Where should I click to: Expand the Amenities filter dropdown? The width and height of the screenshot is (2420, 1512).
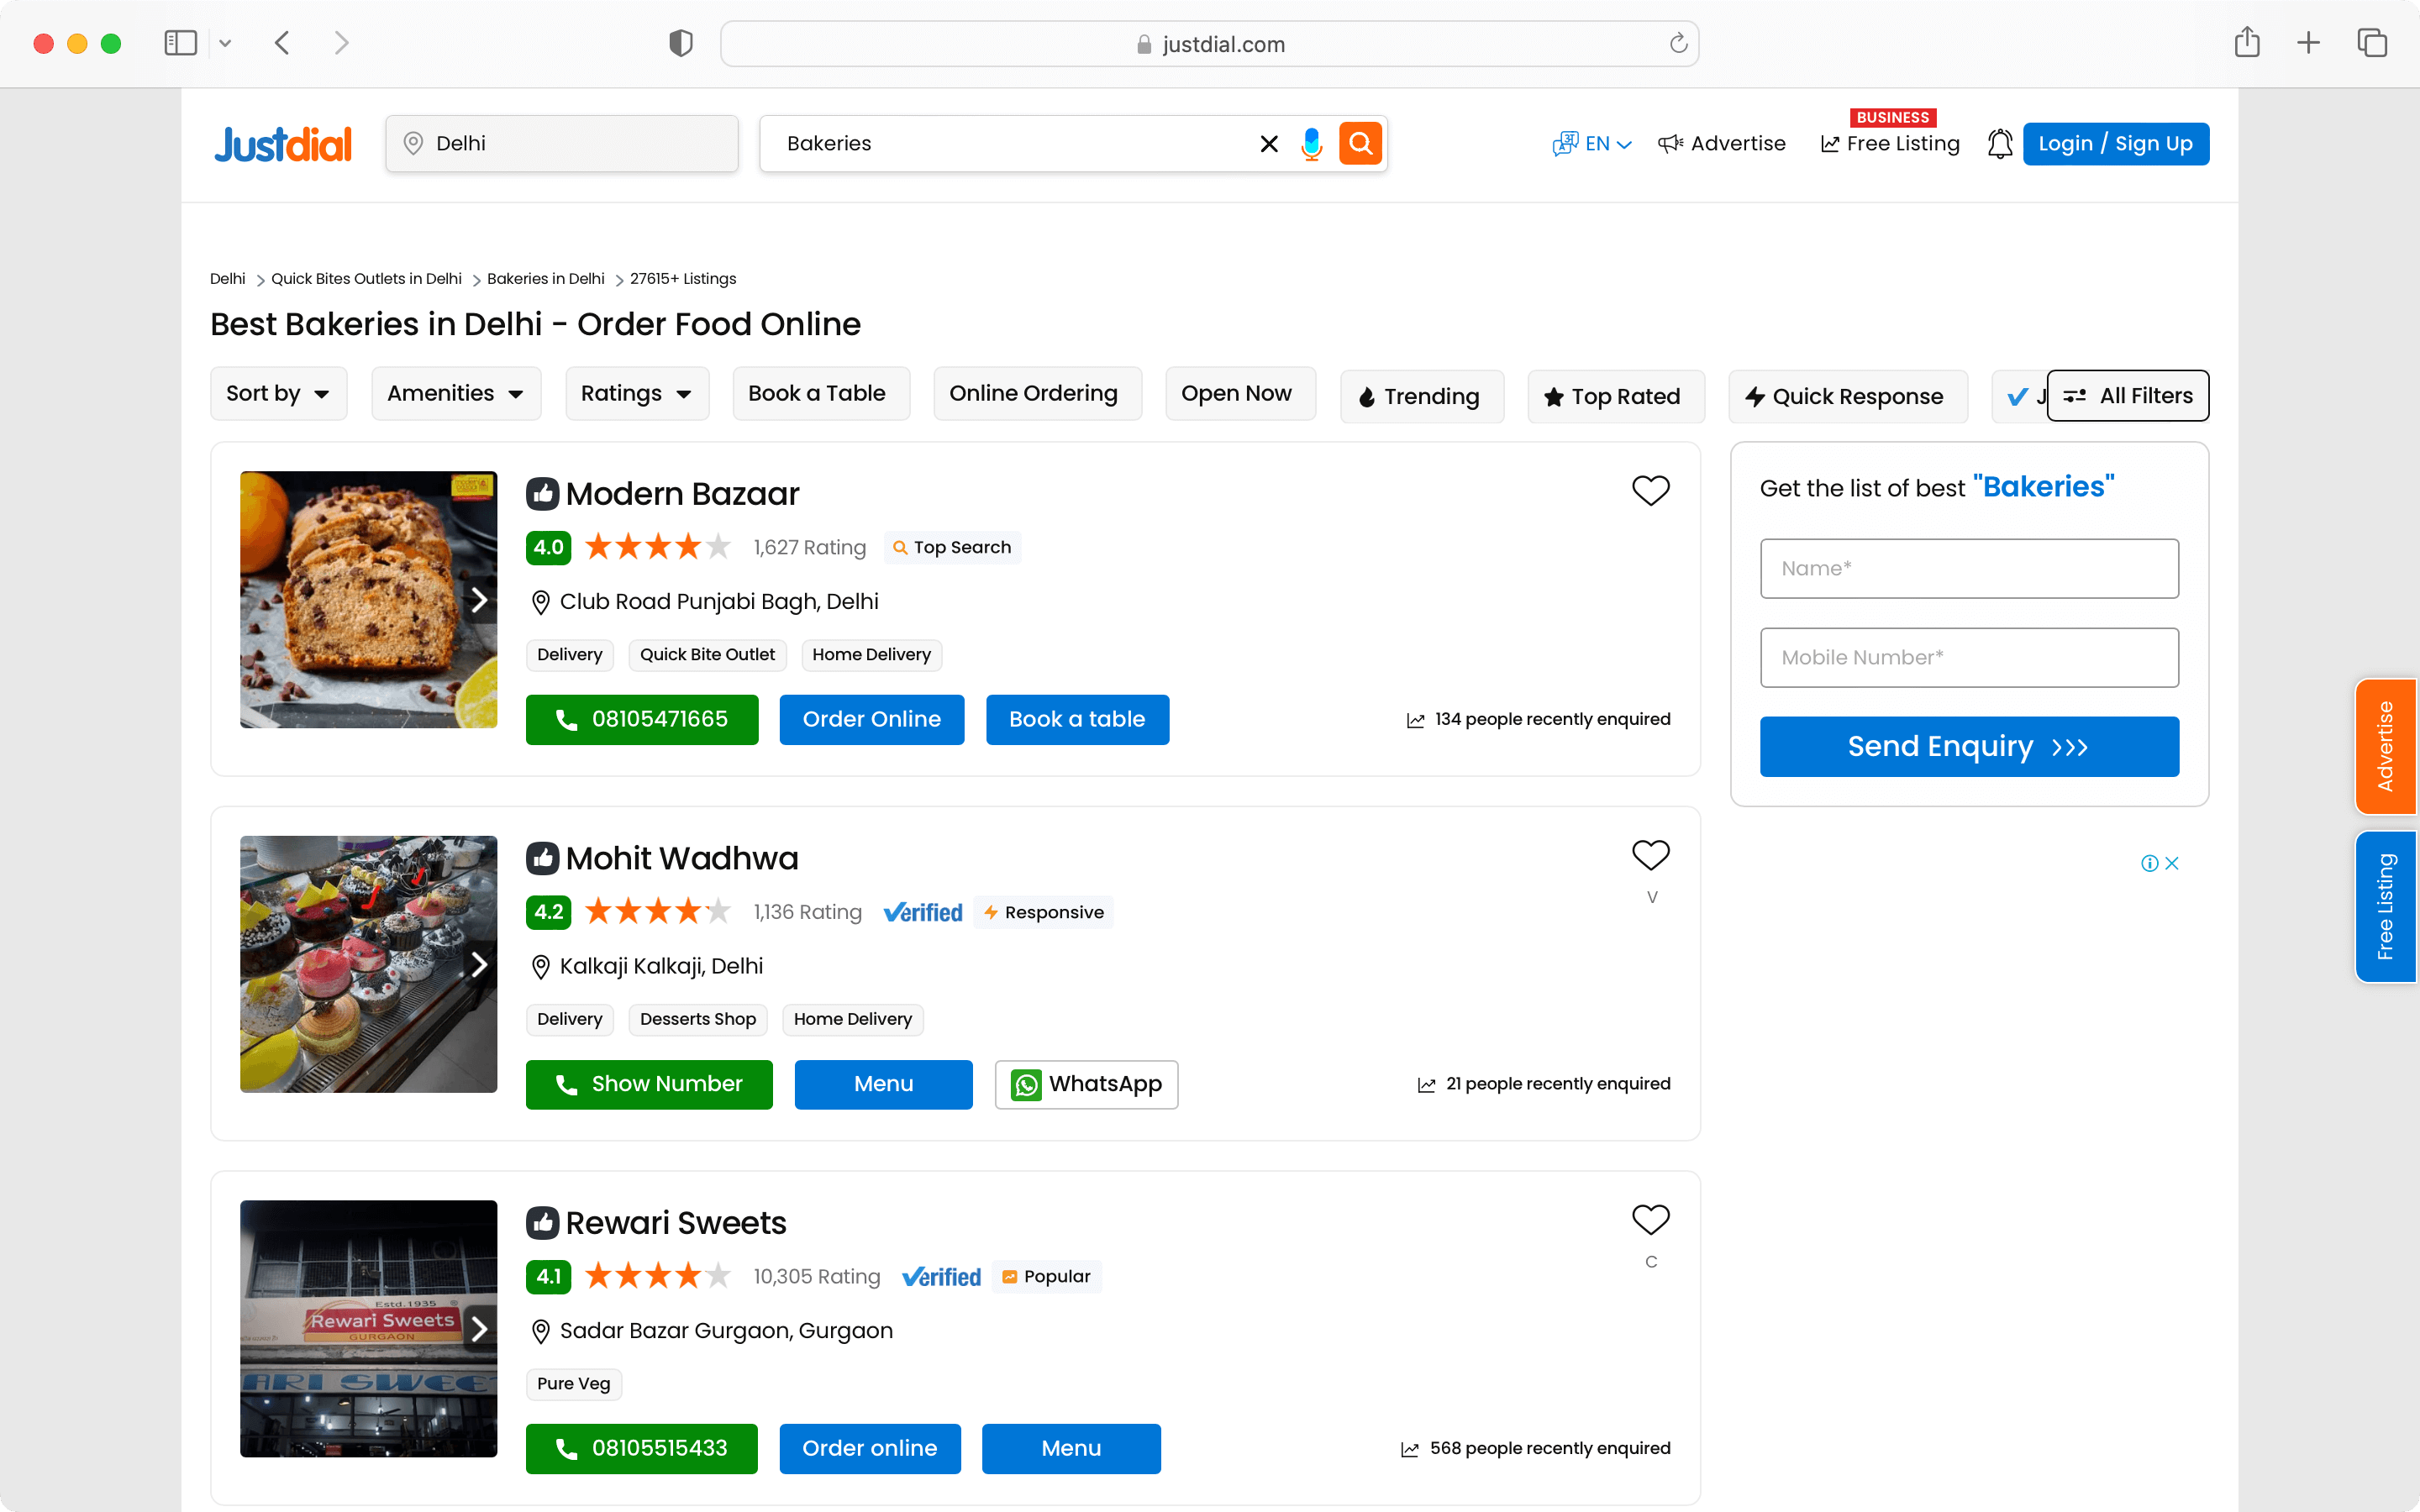(456, 394)
